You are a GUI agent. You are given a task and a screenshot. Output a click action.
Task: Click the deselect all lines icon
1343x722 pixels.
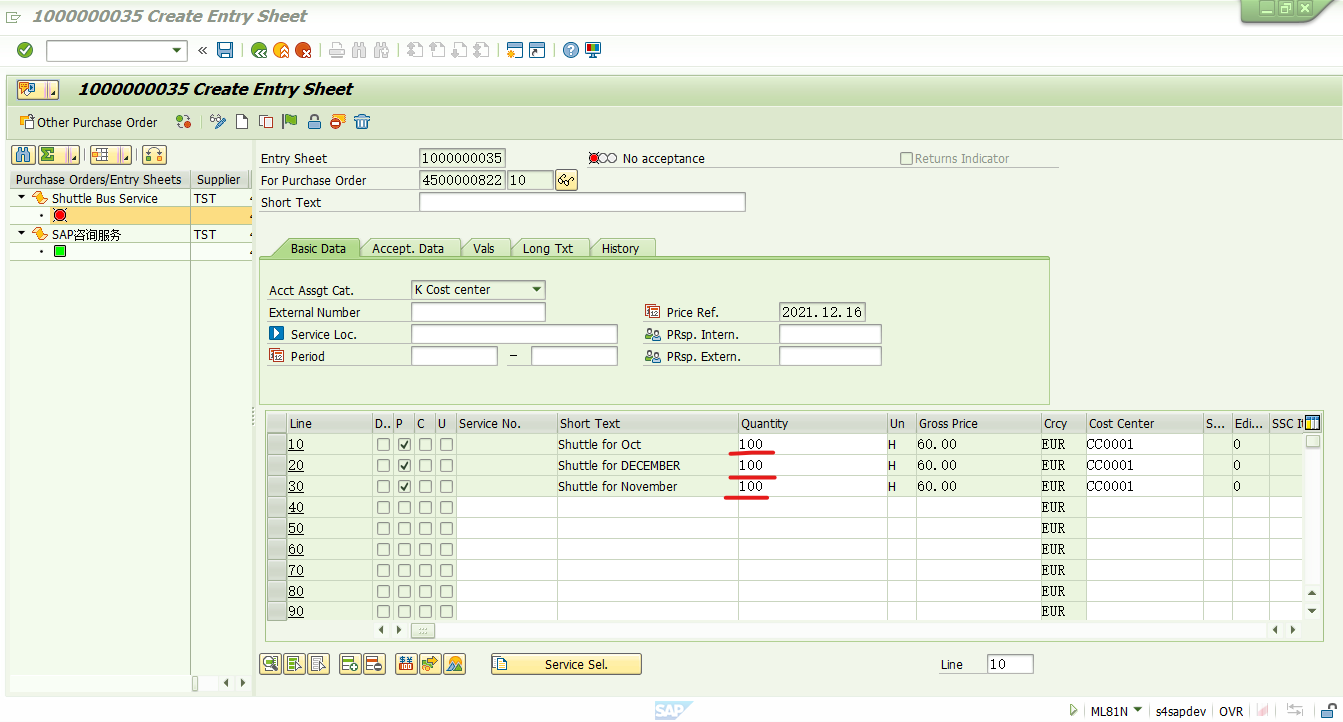point(318,663)
